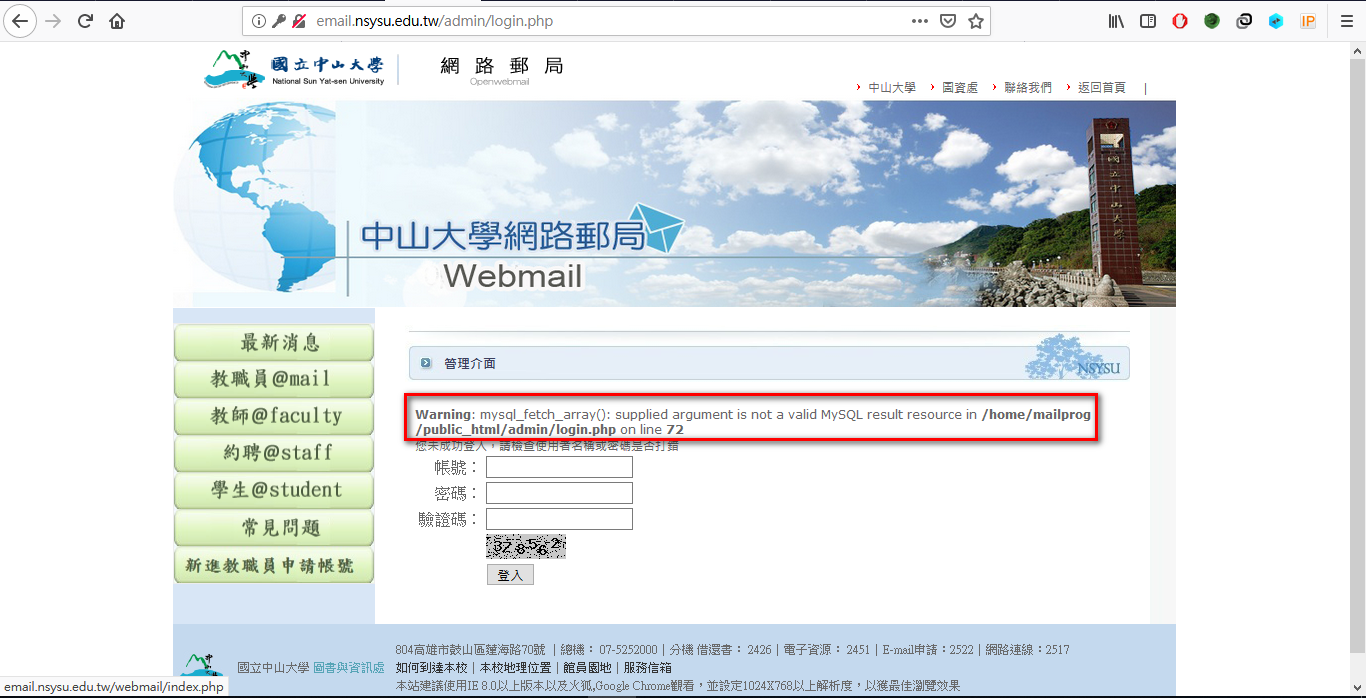The height and width of the screenshot is (698, 1366).
Task: Open 最新消息 sidebar menu item
Action: pyautogui.click(x=274, y=343)
